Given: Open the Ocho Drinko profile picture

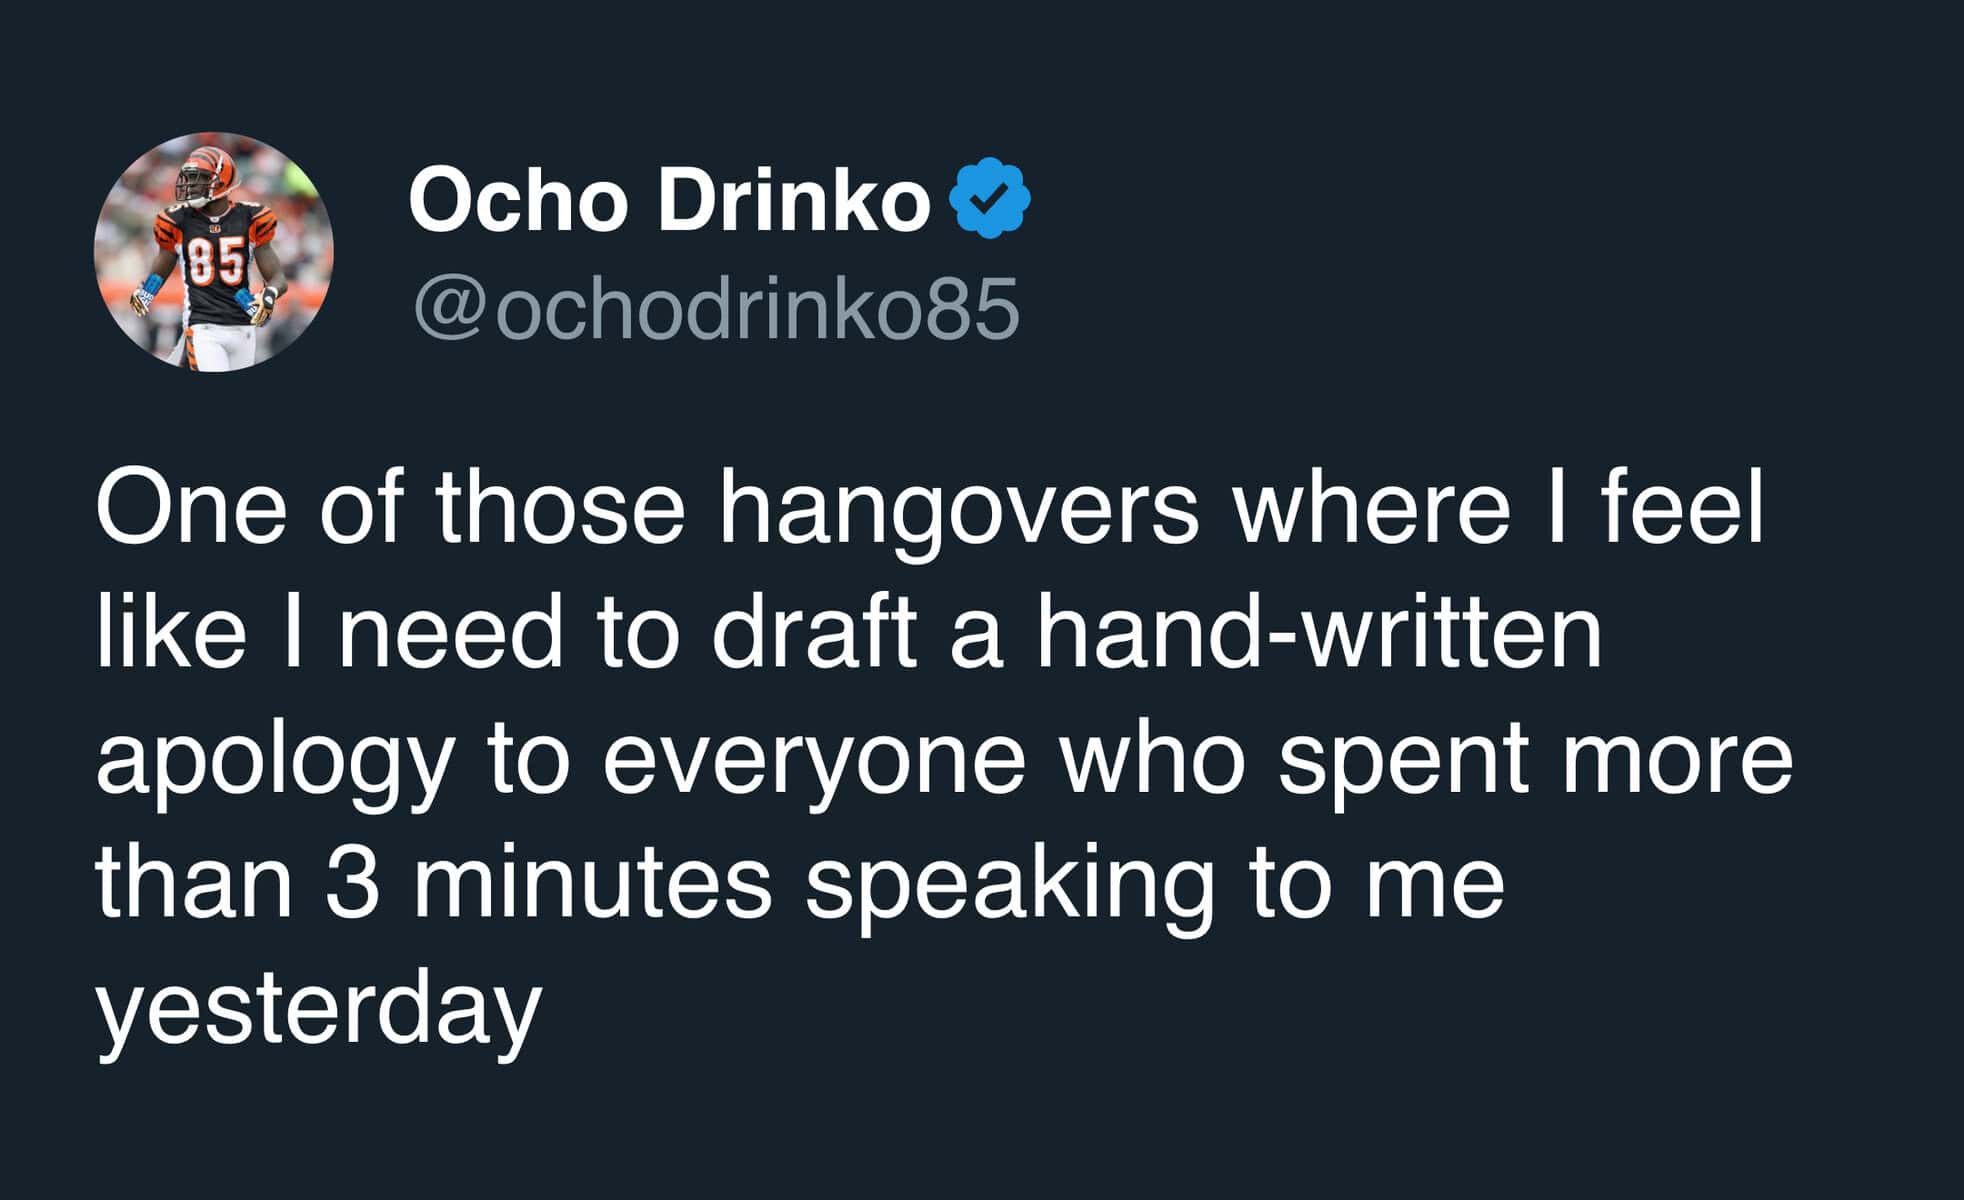Looking at the screenshot, I should [214, 252].
